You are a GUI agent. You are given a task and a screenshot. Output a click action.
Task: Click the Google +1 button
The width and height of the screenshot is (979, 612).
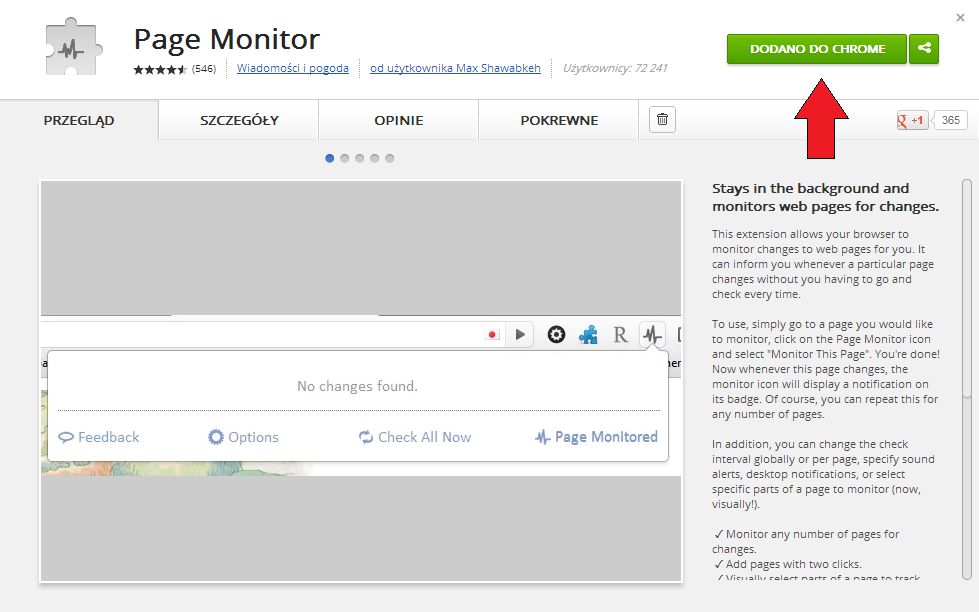912,120
